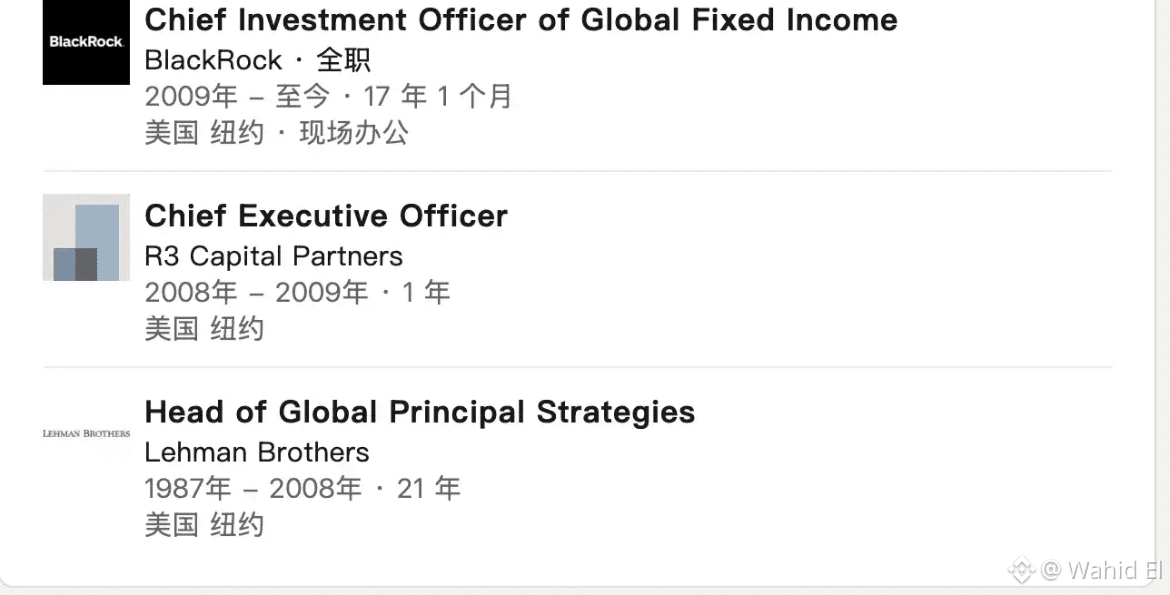Click the Binance watermark icon
The width and height of the screenshot is (1170, 595).
coord(1022,570)
